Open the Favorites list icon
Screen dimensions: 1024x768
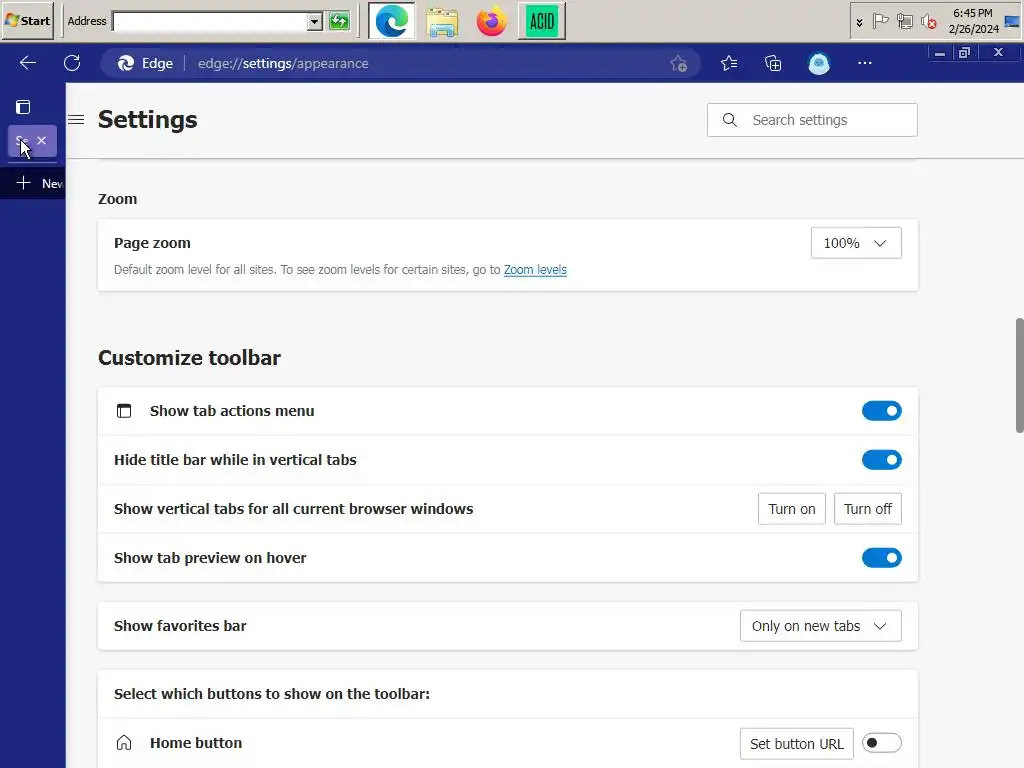coord(729,63)
